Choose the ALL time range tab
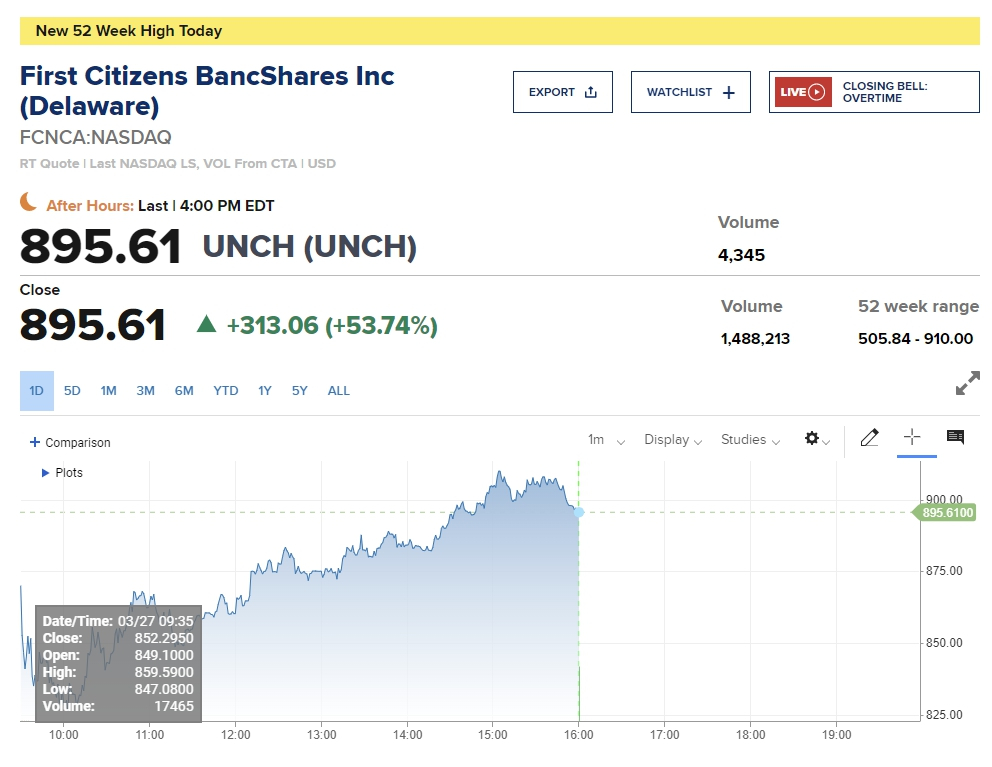 pos(339,391)
